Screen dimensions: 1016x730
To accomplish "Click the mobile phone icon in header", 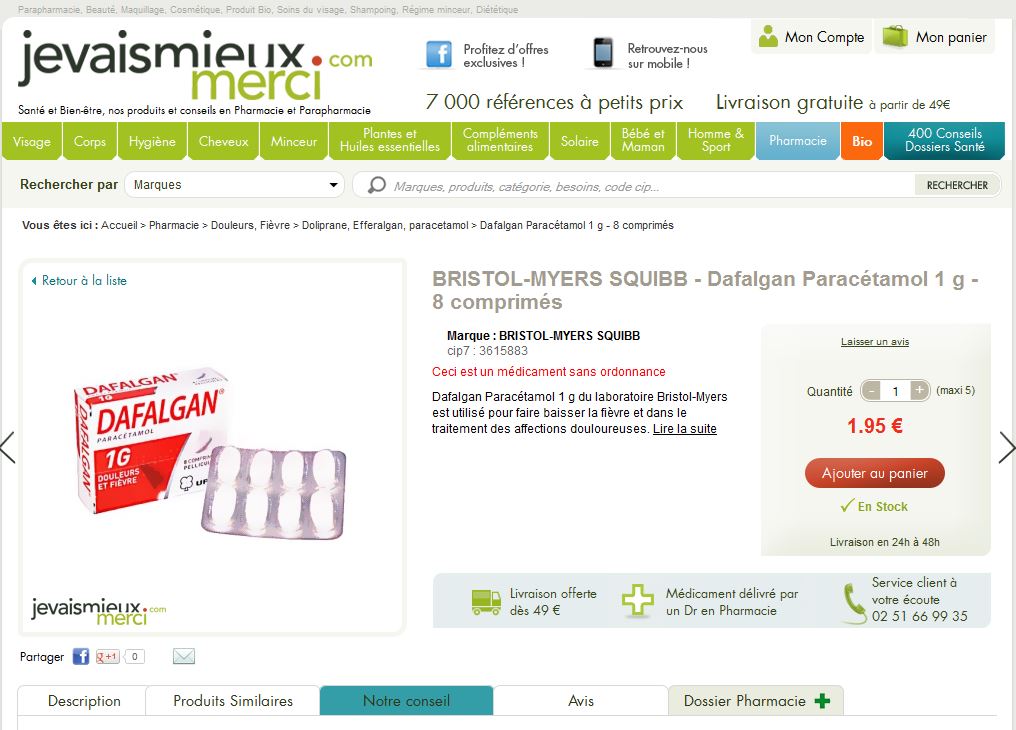I will click(603, 53).
